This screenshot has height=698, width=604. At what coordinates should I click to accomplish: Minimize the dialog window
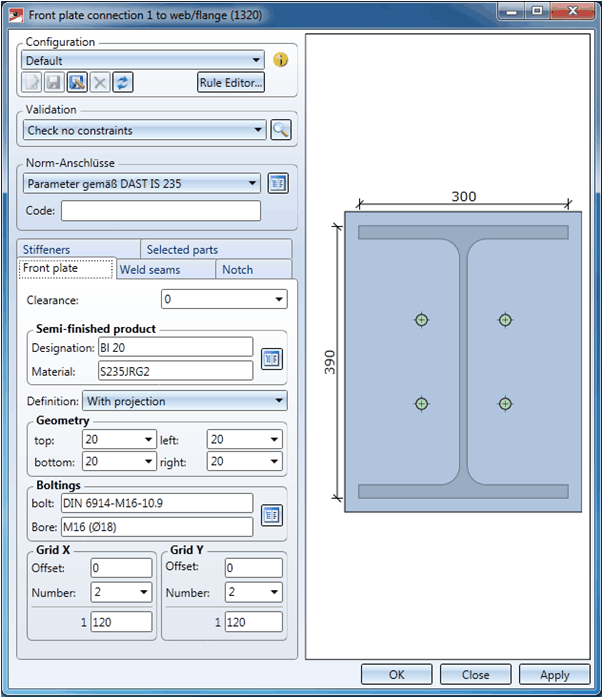click(x=511, y=11)
